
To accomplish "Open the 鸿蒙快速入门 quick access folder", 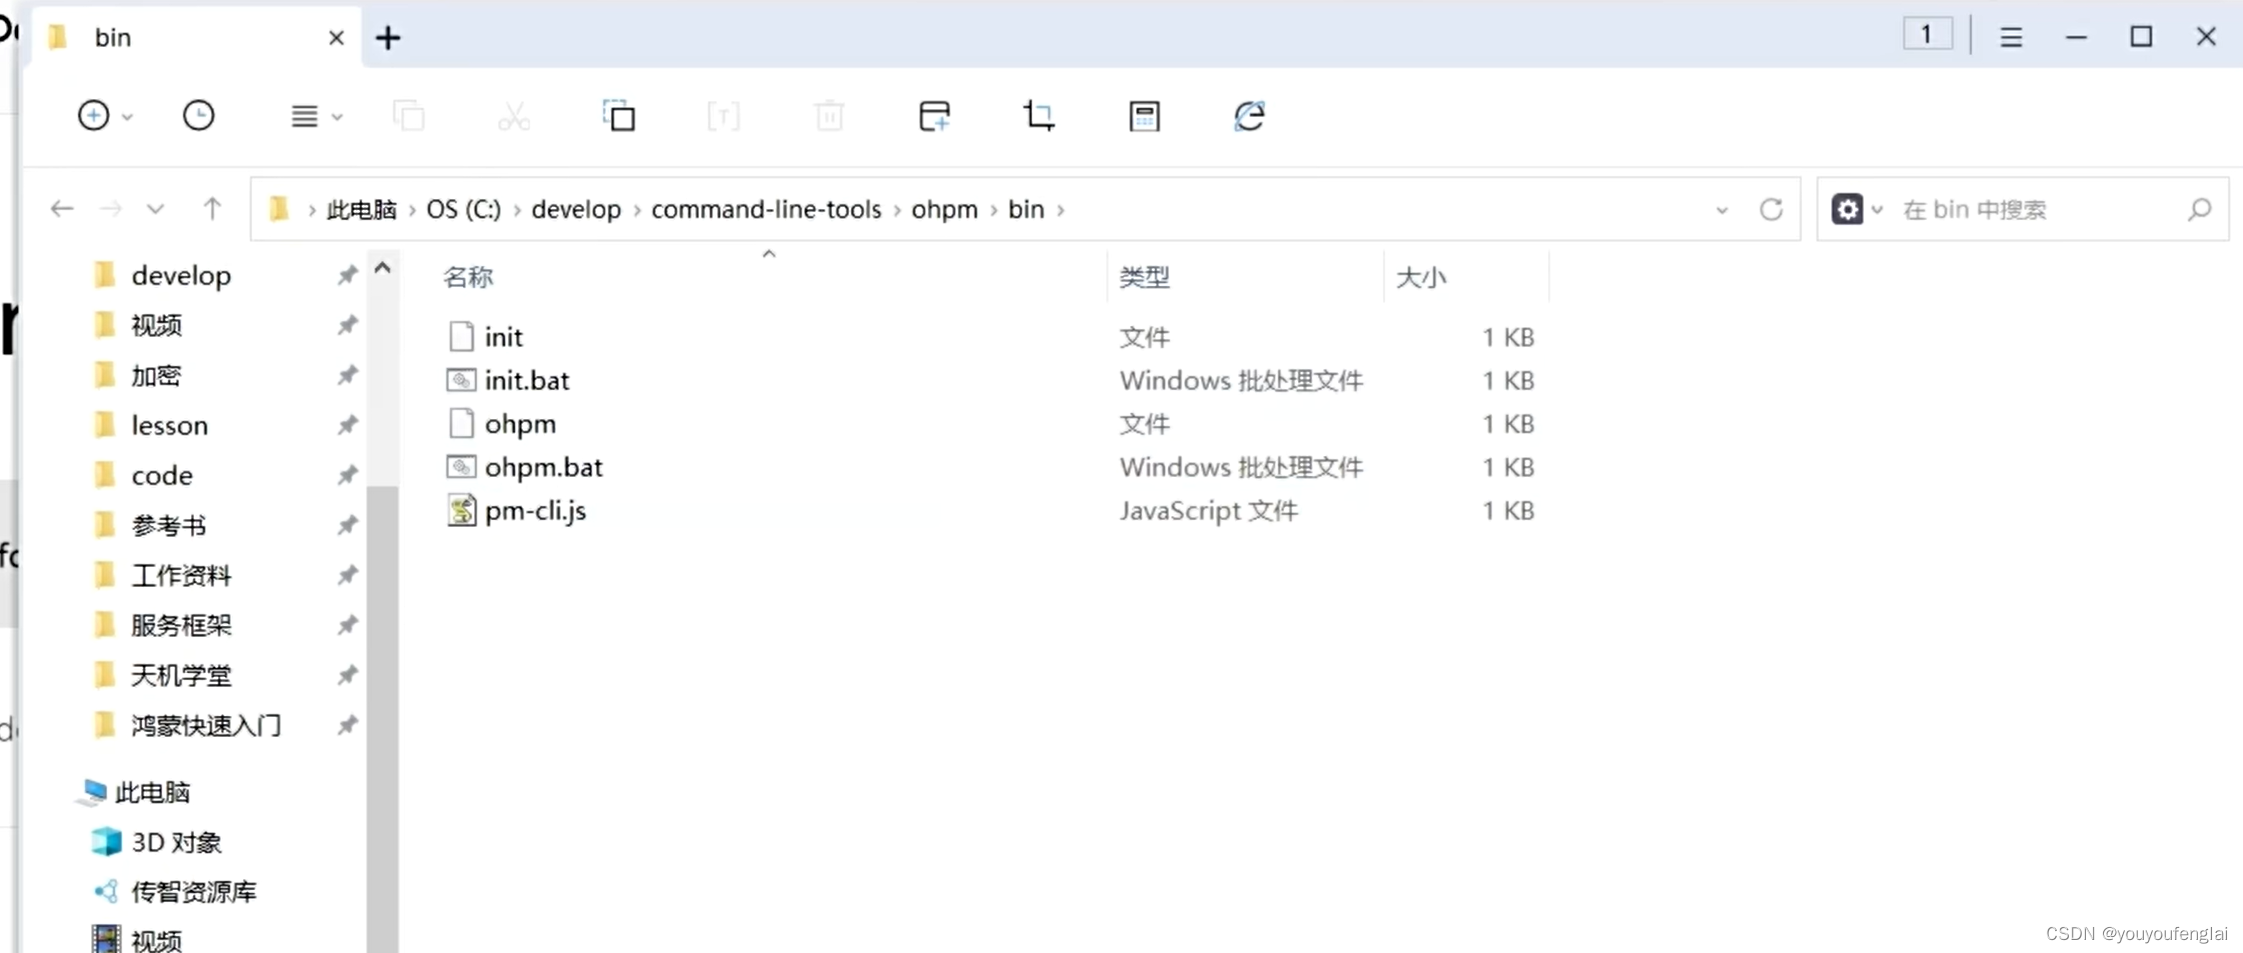I will 205,725.
